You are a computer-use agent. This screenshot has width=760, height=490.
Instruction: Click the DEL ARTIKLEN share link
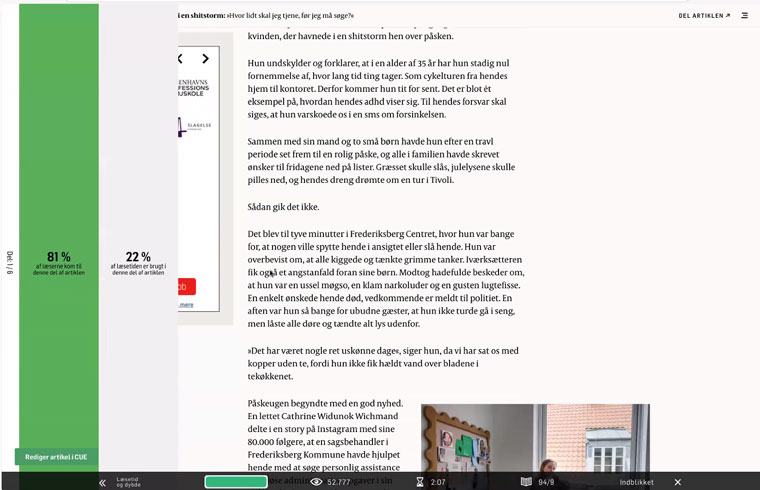click(704, 16)
